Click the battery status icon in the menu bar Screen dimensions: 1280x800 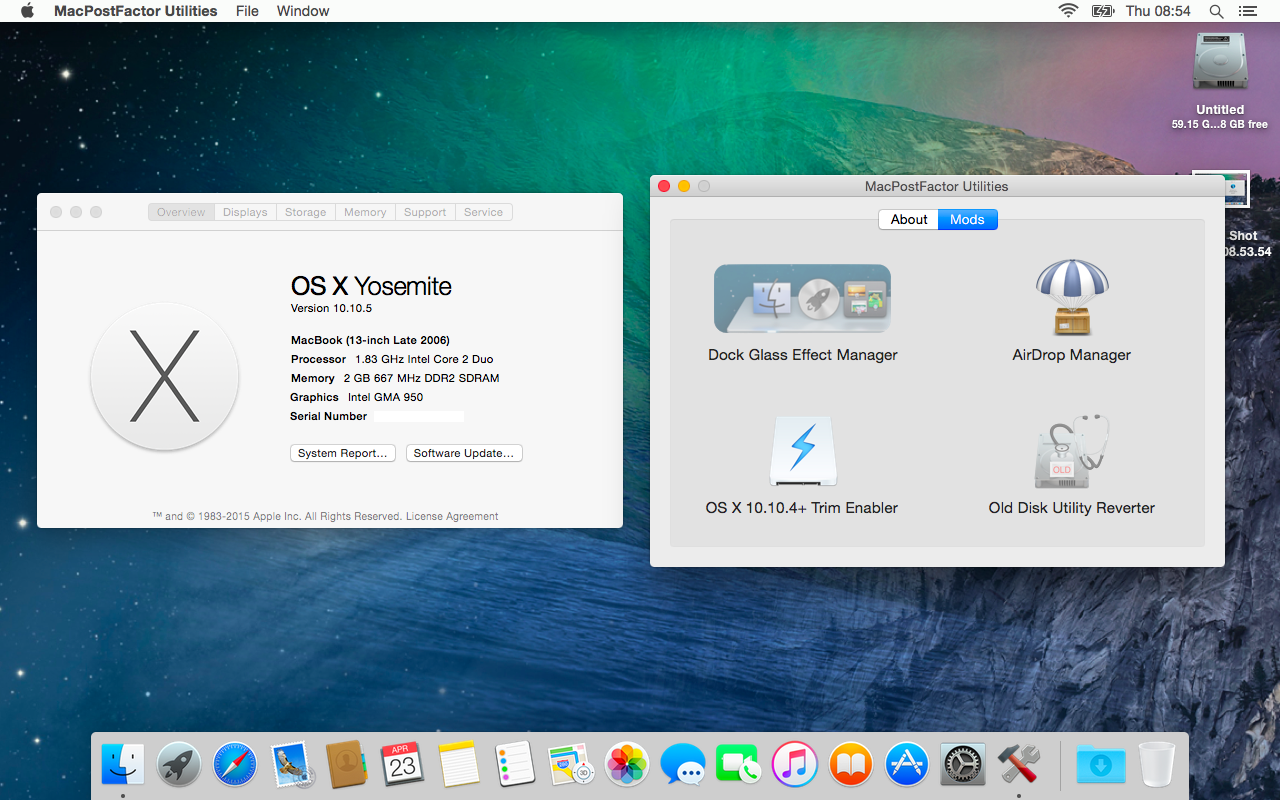click(1103, 11)
